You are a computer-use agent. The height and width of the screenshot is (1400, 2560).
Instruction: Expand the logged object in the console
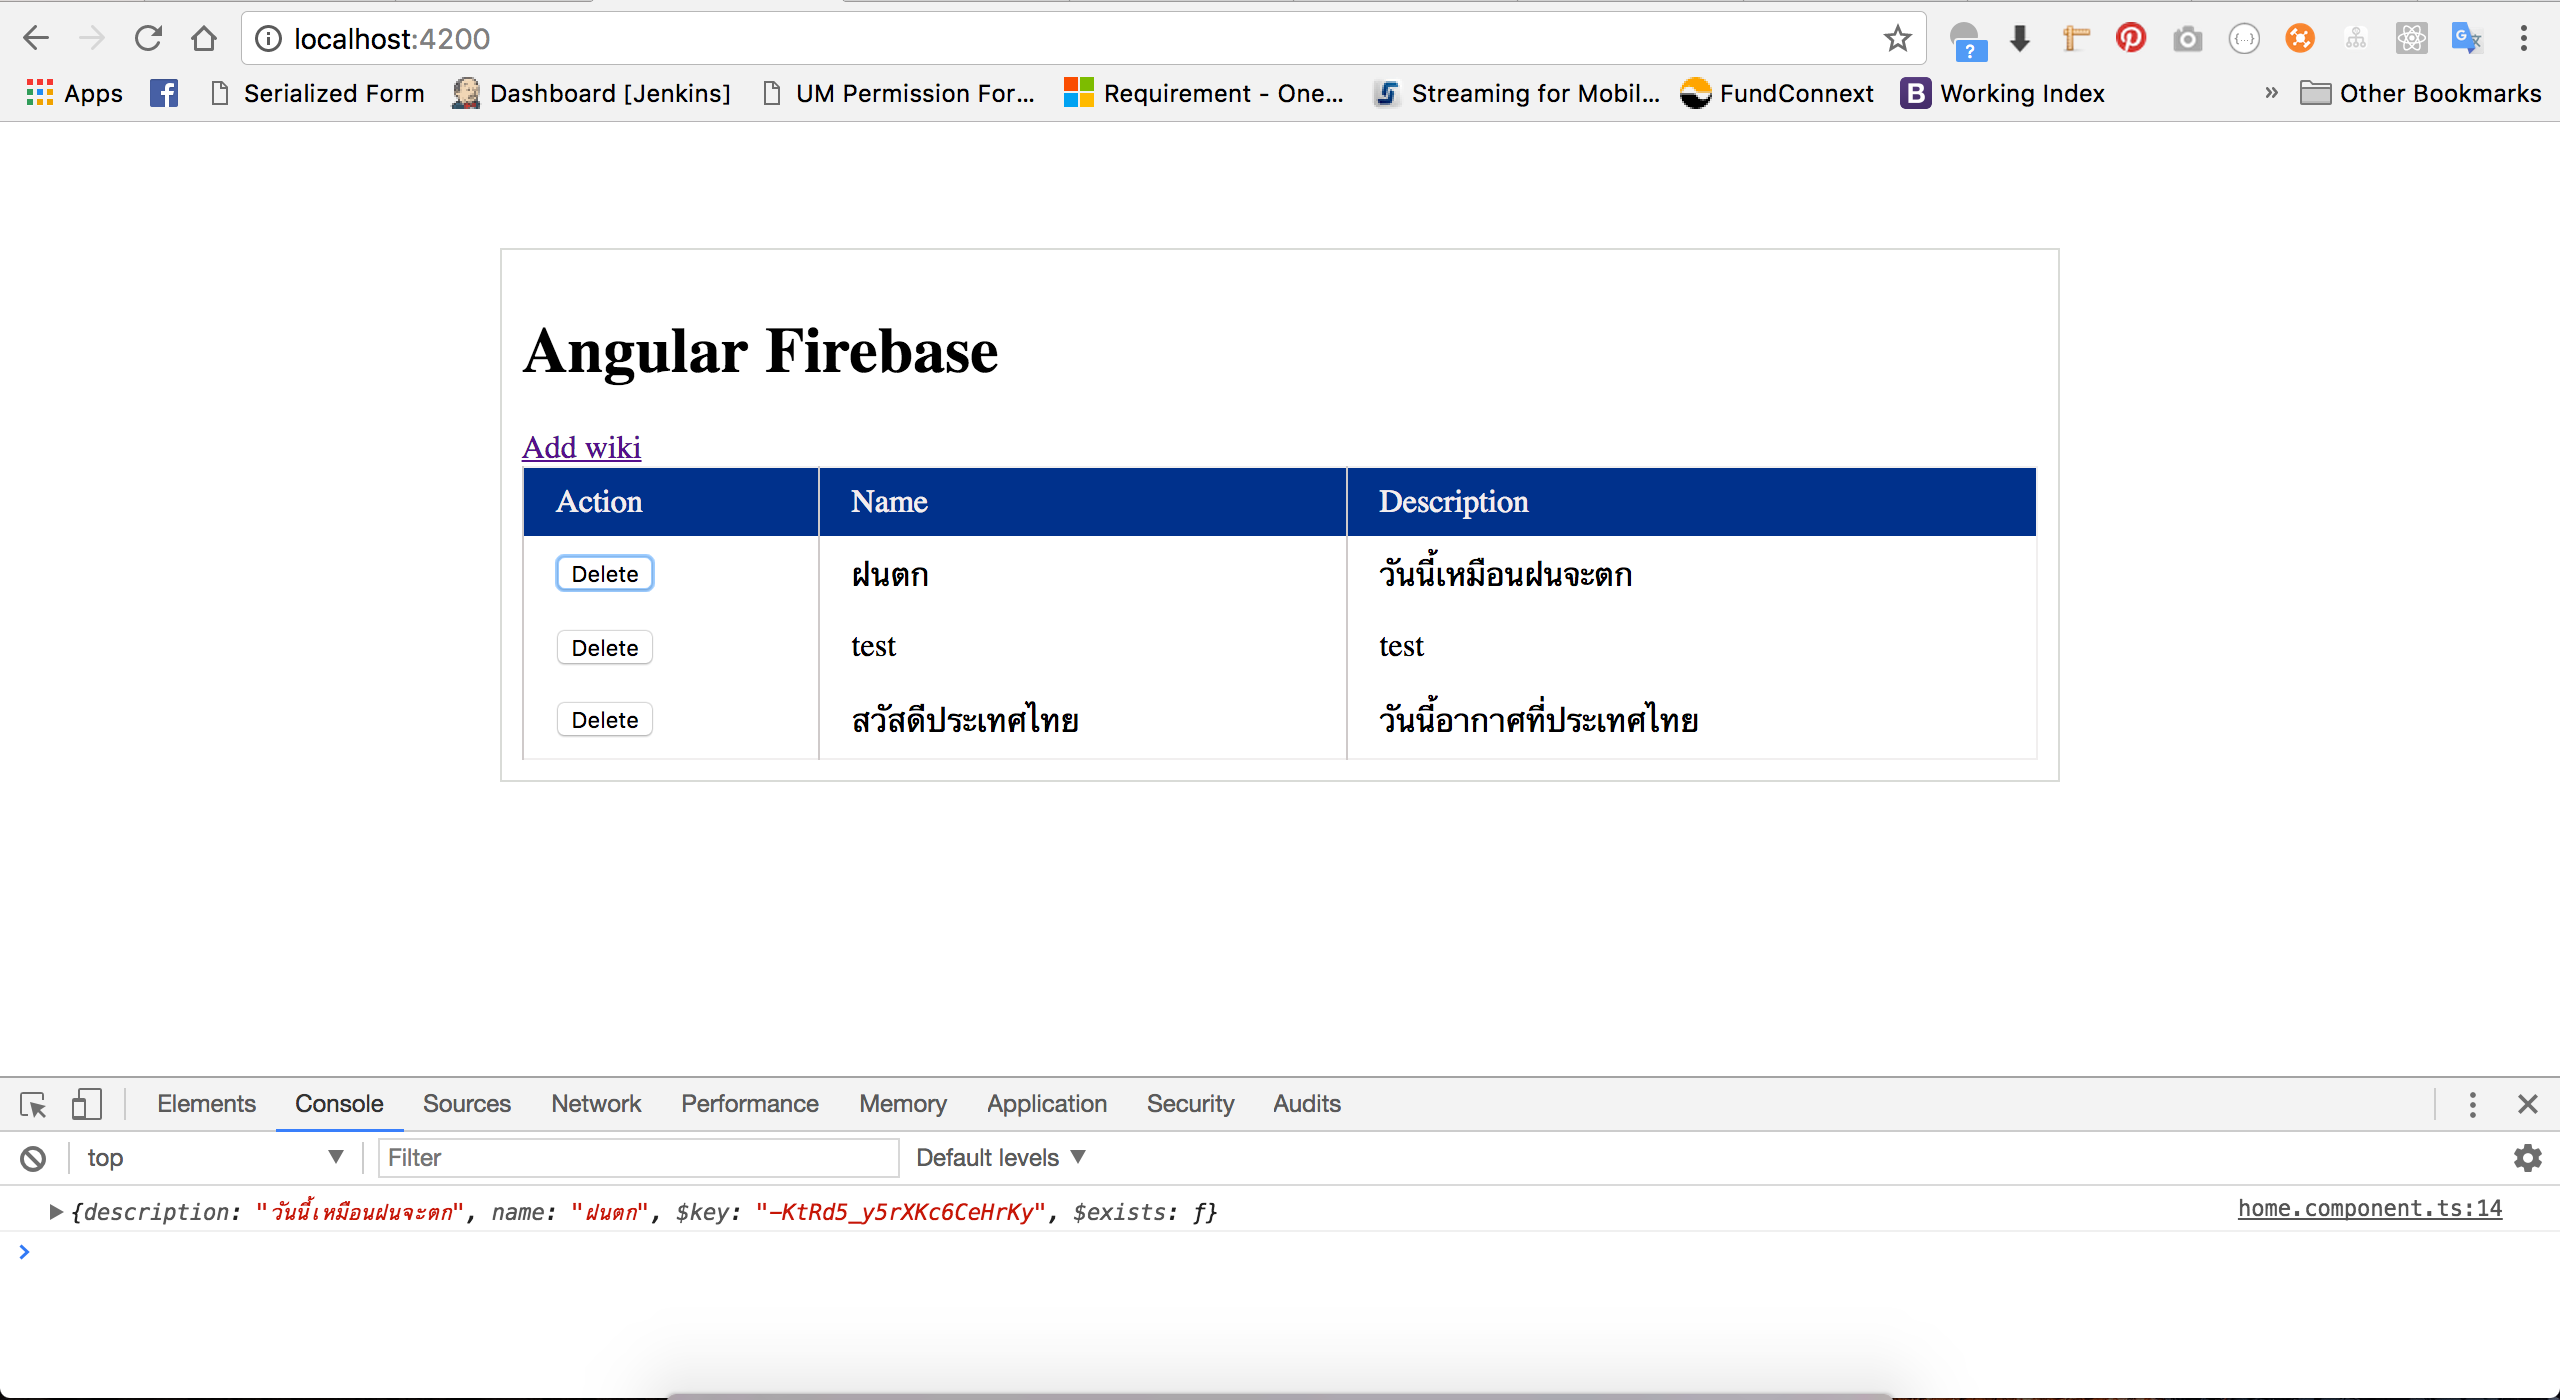(x=55, y=1211)
